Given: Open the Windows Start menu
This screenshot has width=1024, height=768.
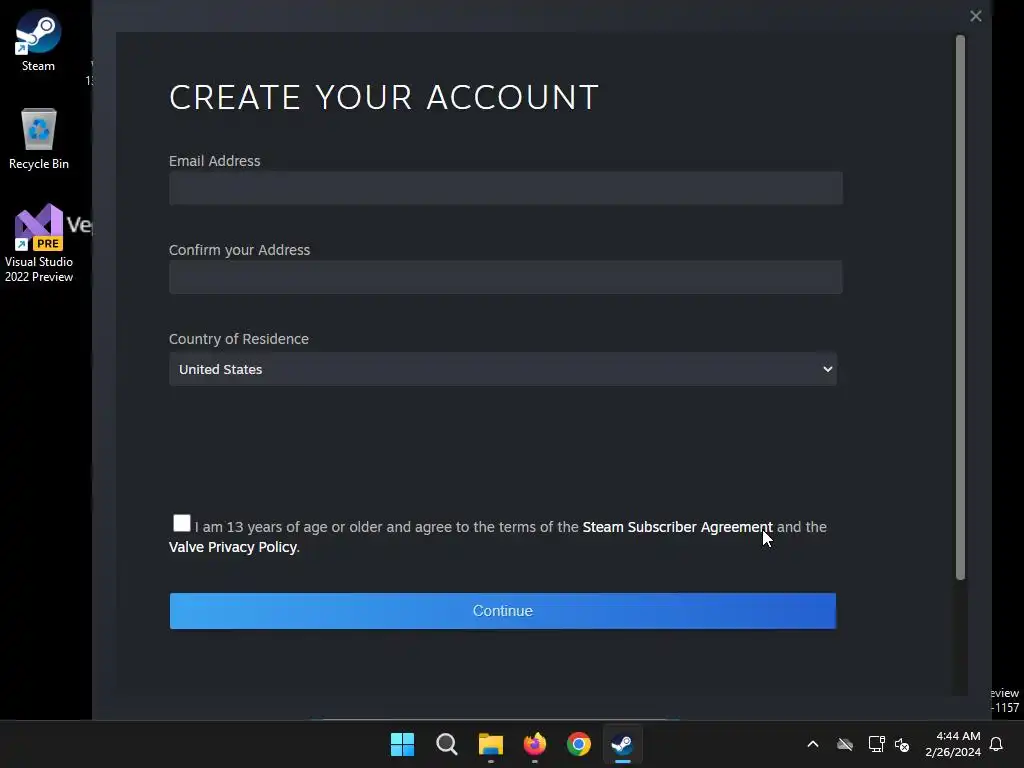Looking at the screenshot, I should pyautogui.click(x=402, y=744).
